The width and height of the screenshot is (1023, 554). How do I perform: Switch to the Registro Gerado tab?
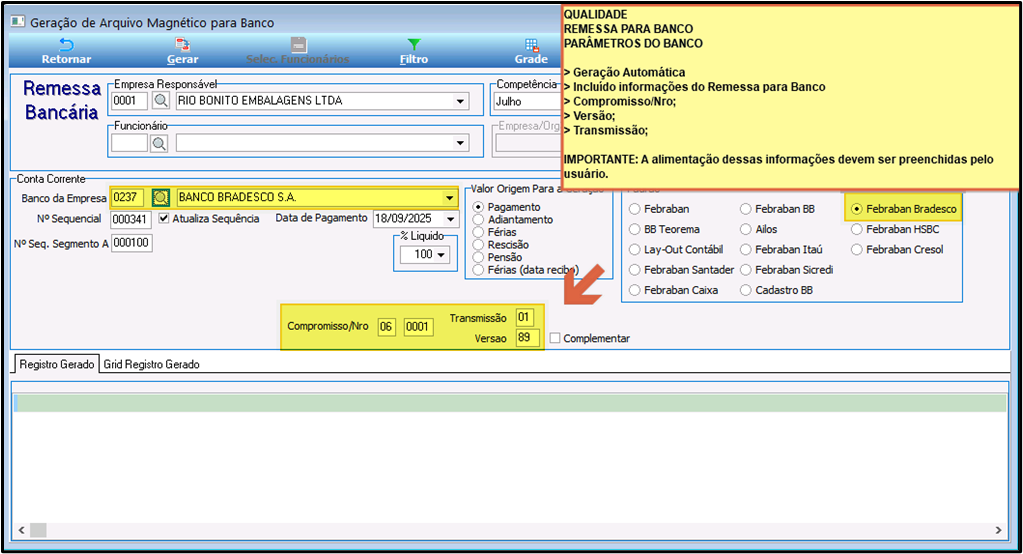click(x=57, y=364)
